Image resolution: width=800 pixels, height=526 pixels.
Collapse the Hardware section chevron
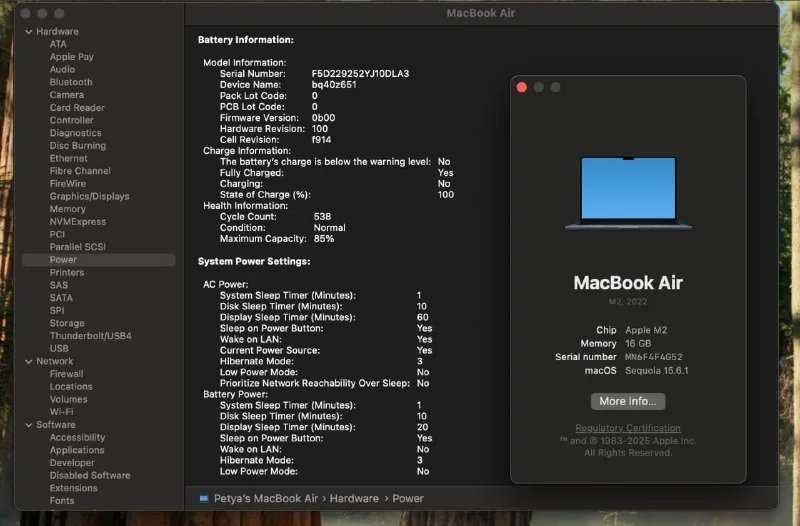point(29,32)
